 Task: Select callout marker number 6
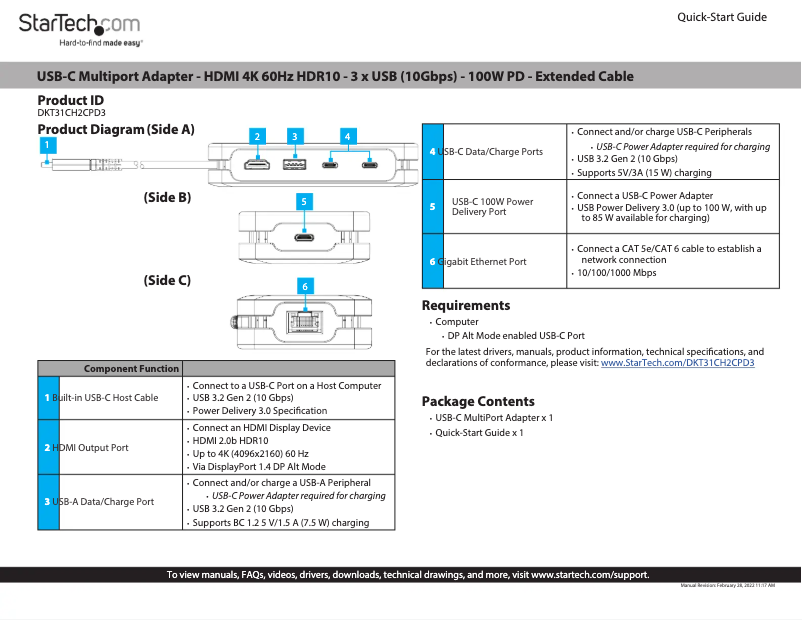tap(304, 286)
